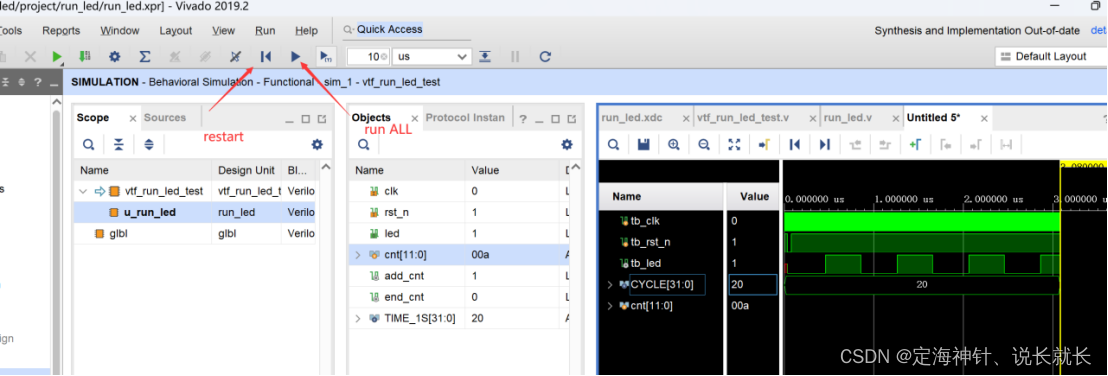Viewport: 1108px width, 376px height.
Task: Click the Relaunch simulation refresh icon
Action: tap(545, 56)
